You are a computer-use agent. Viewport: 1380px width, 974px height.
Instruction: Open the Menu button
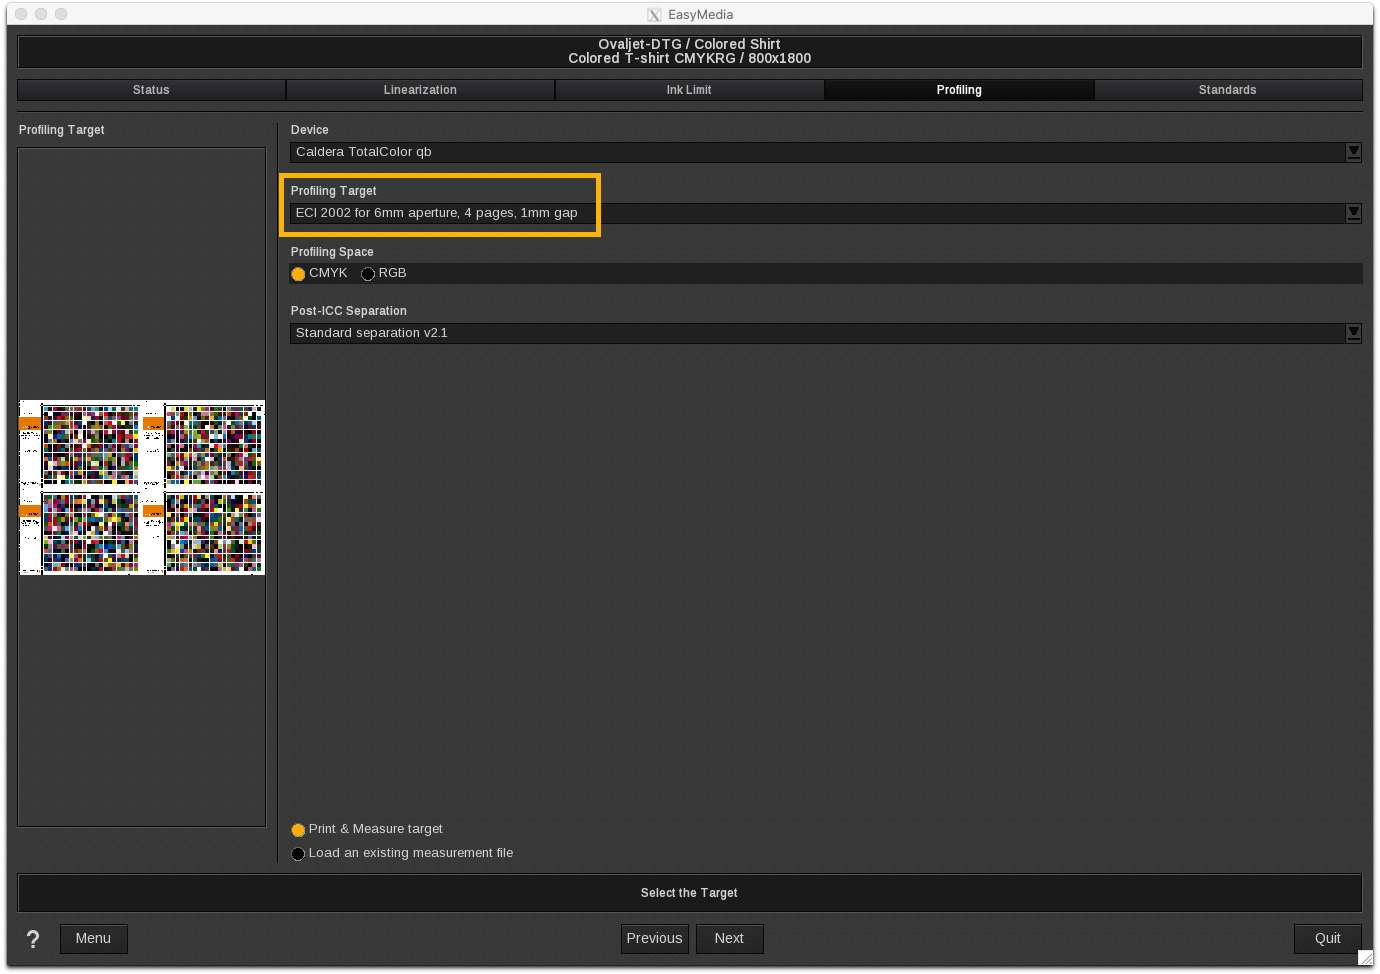(x=93, y=939)
